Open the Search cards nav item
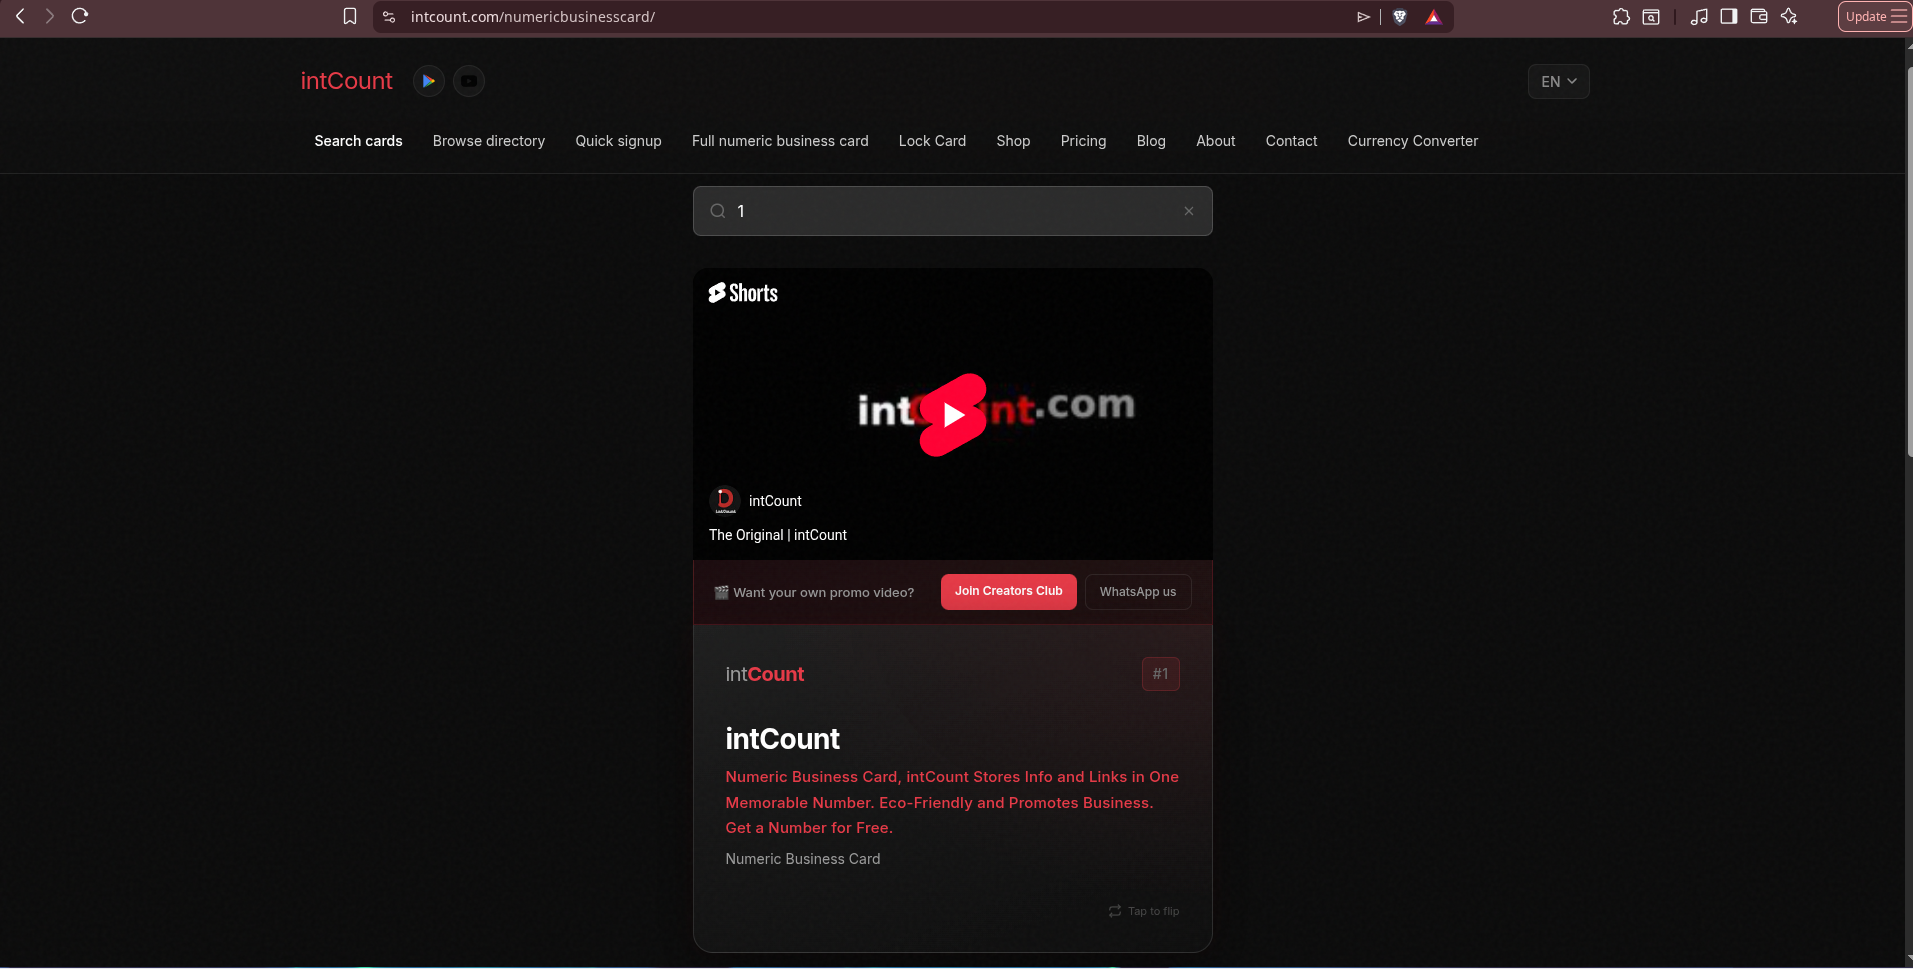1913x969 pixels. click(358, 141)
